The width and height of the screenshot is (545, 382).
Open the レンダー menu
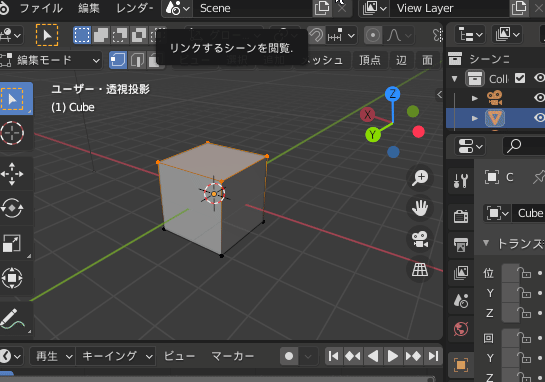point(134,8)
